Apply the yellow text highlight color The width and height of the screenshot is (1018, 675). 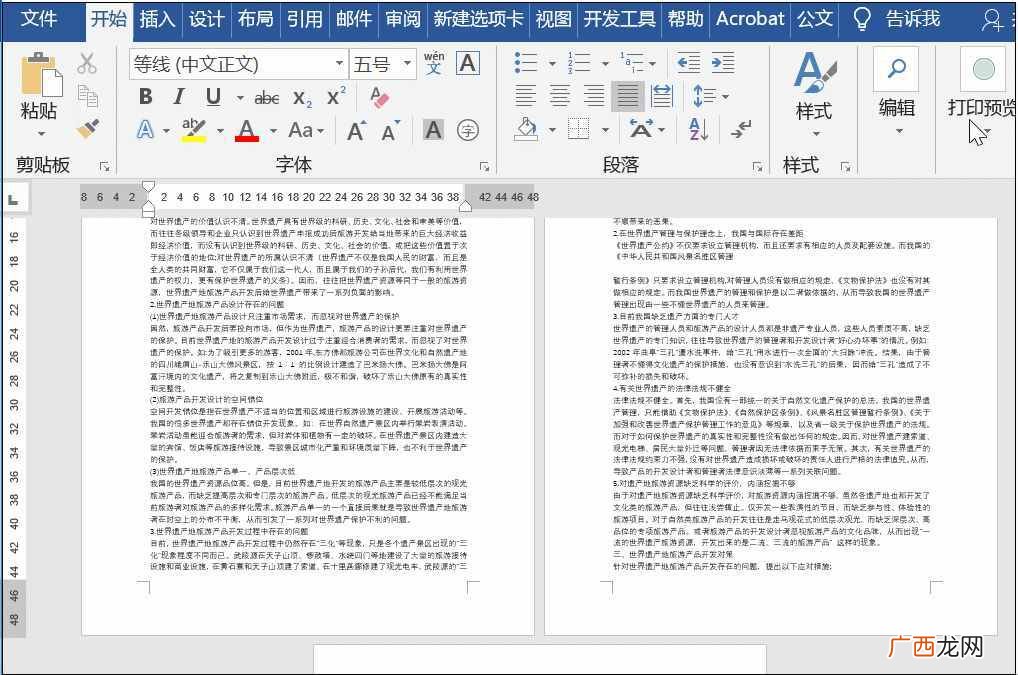tap(193, 130)
